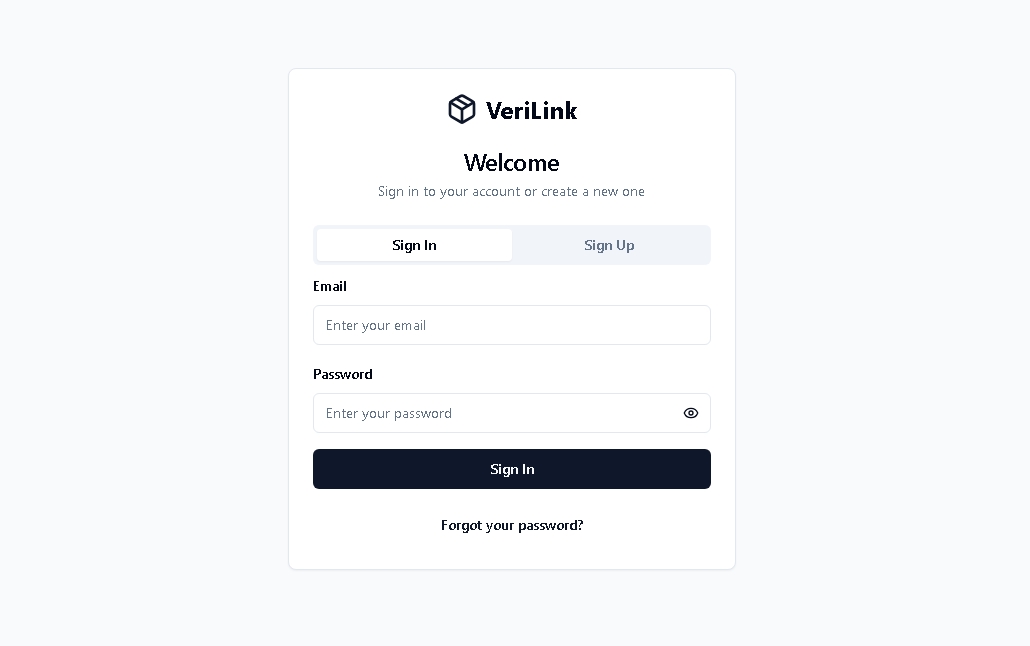Switch to the Sign Up tab
Image resolution: width=1030 pixels, height=646 pixels.
[609, 245]
